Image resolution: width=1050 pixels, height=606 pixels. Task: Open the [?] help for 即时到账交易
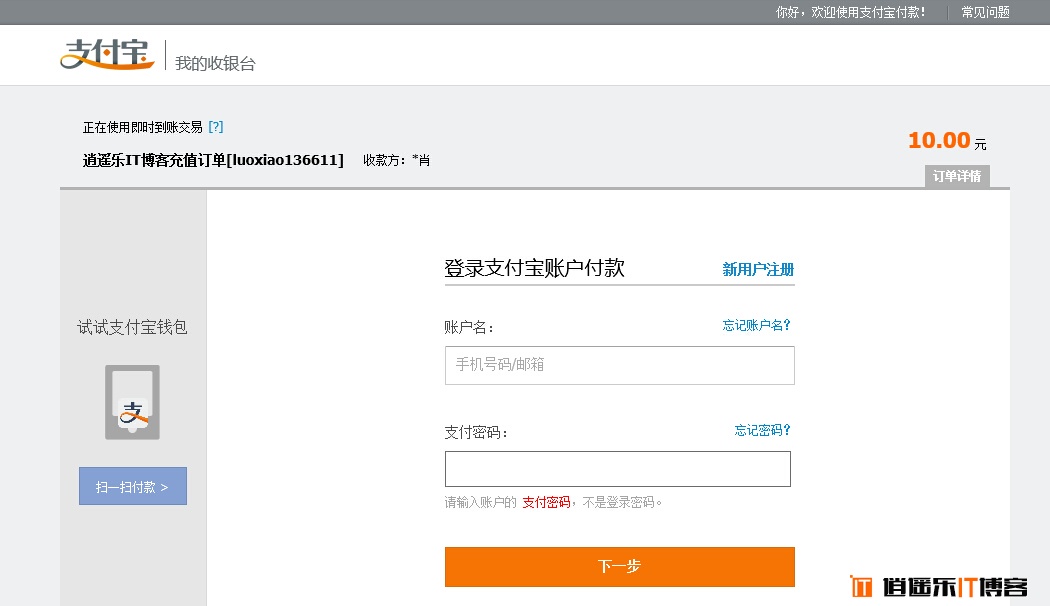point(216,127)
